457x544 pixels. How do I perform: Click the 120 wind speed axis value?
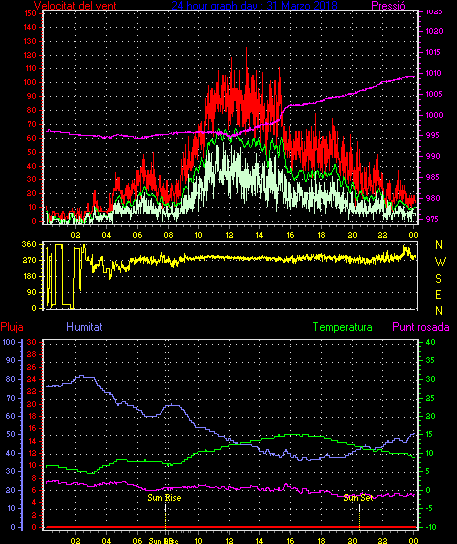31,55
